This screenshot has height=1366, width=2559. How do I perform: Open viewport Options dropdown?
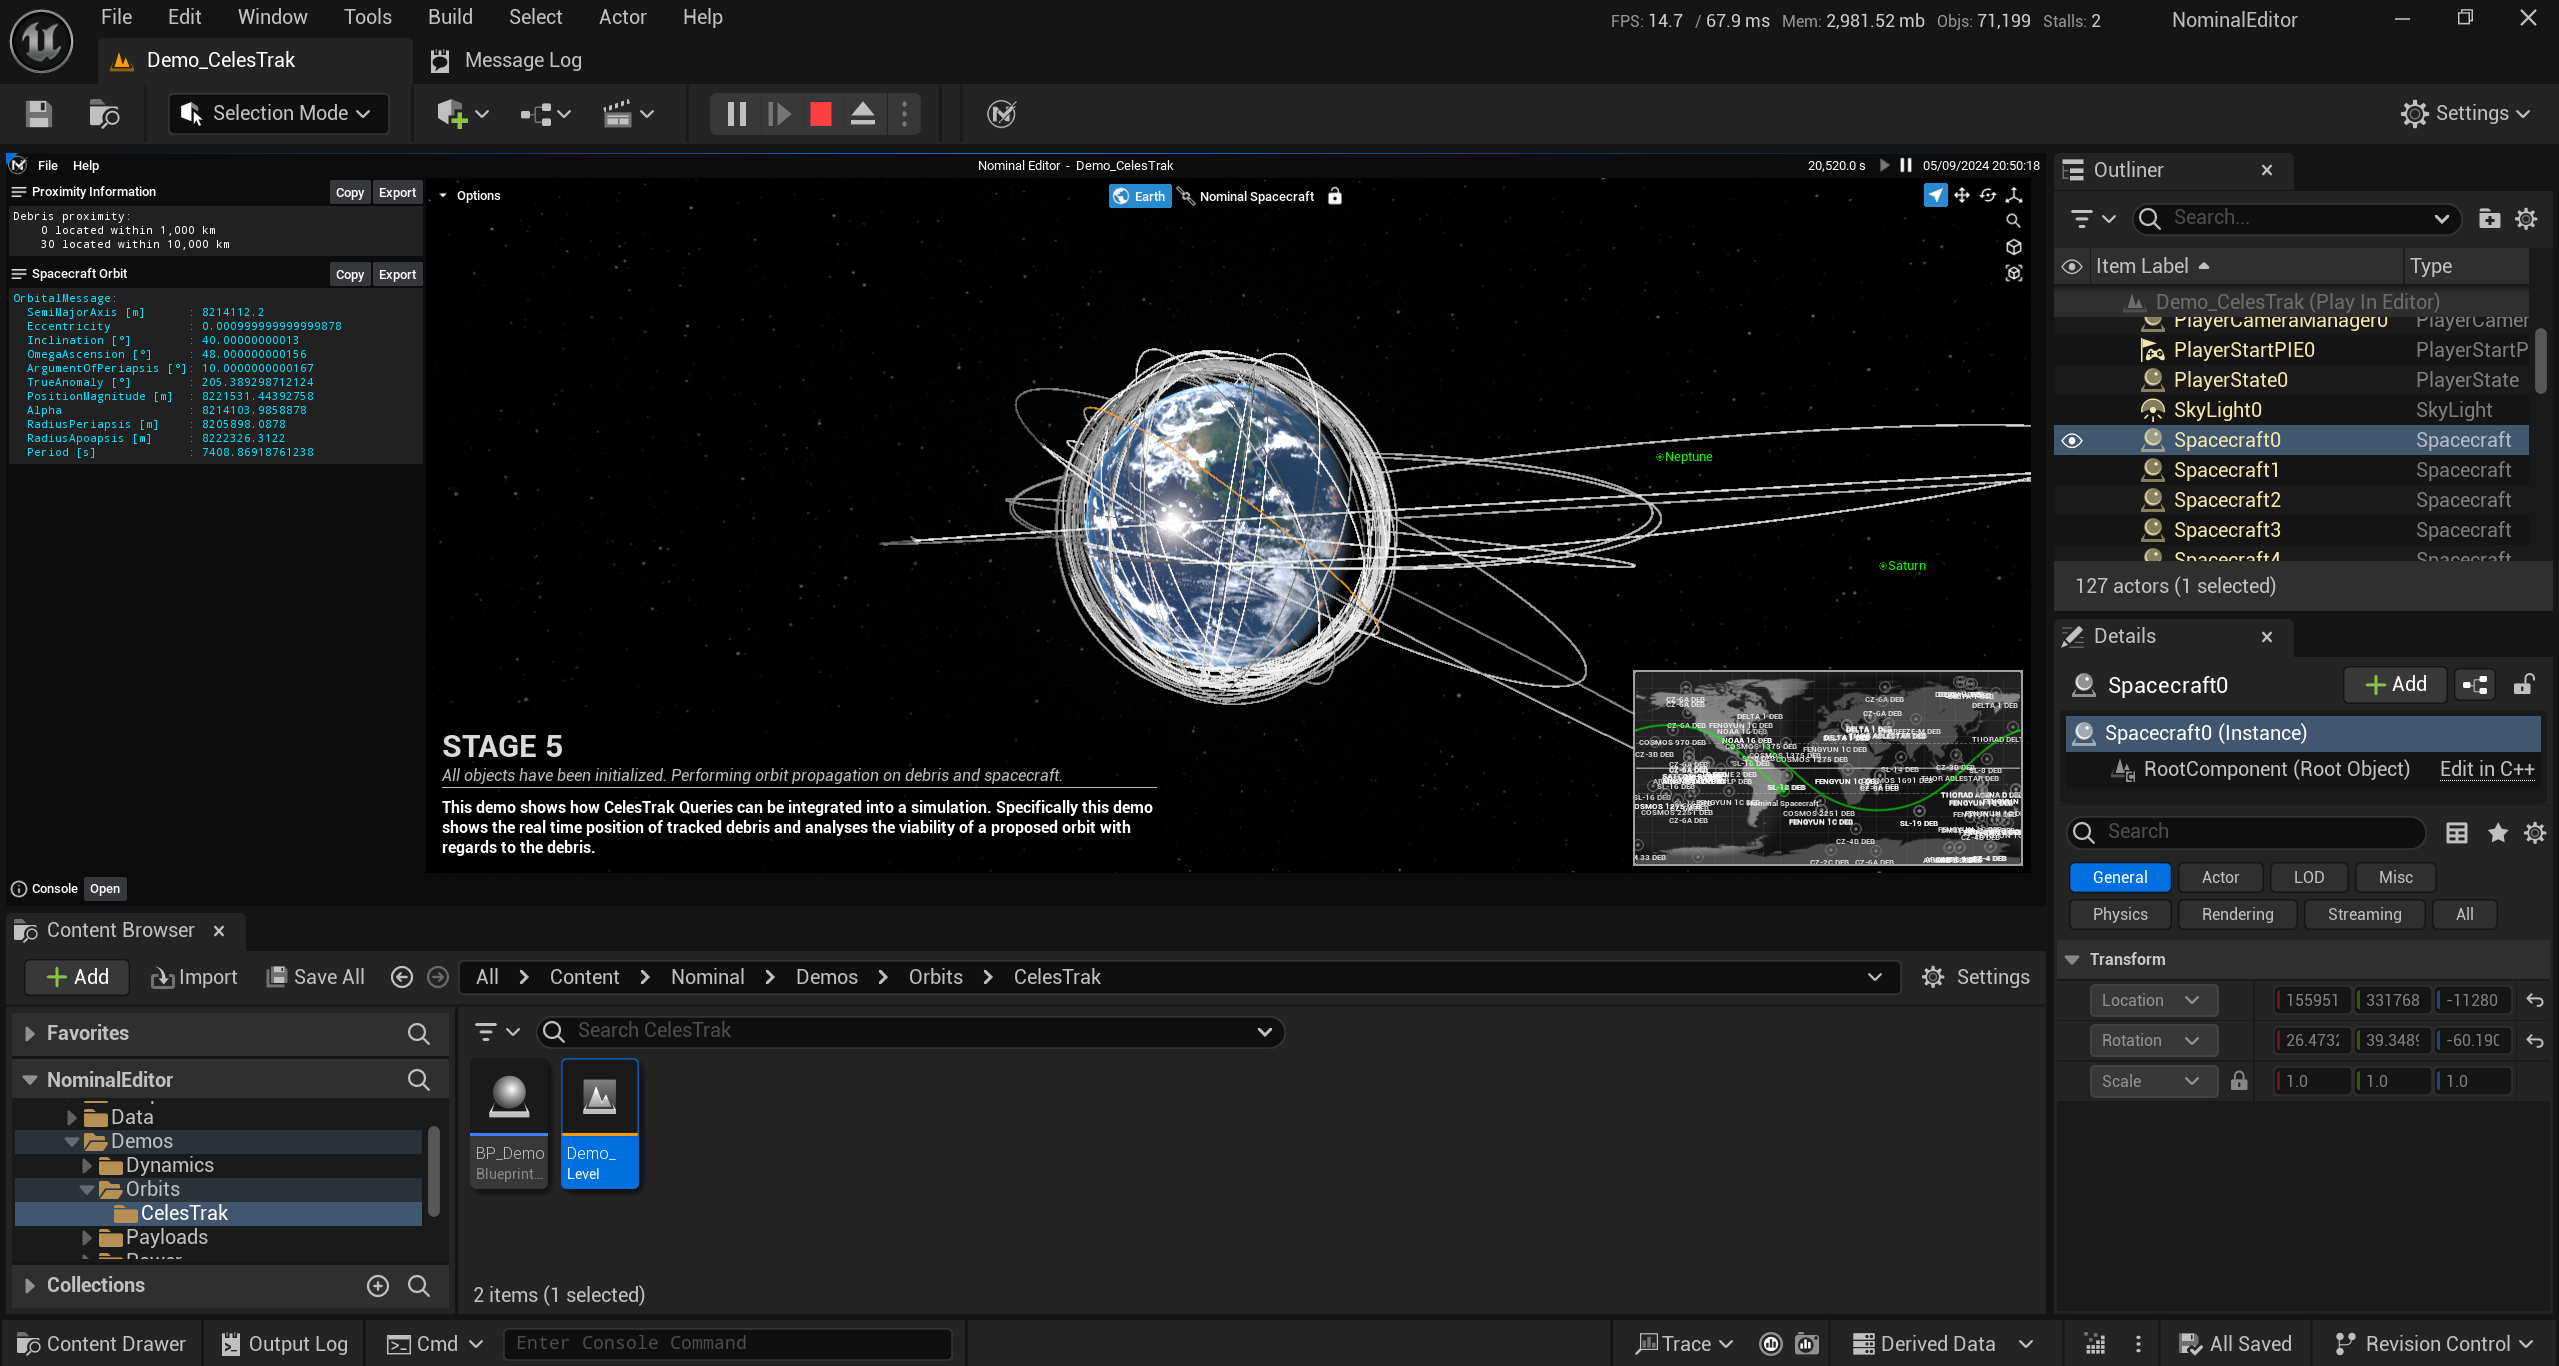(470, 196)
